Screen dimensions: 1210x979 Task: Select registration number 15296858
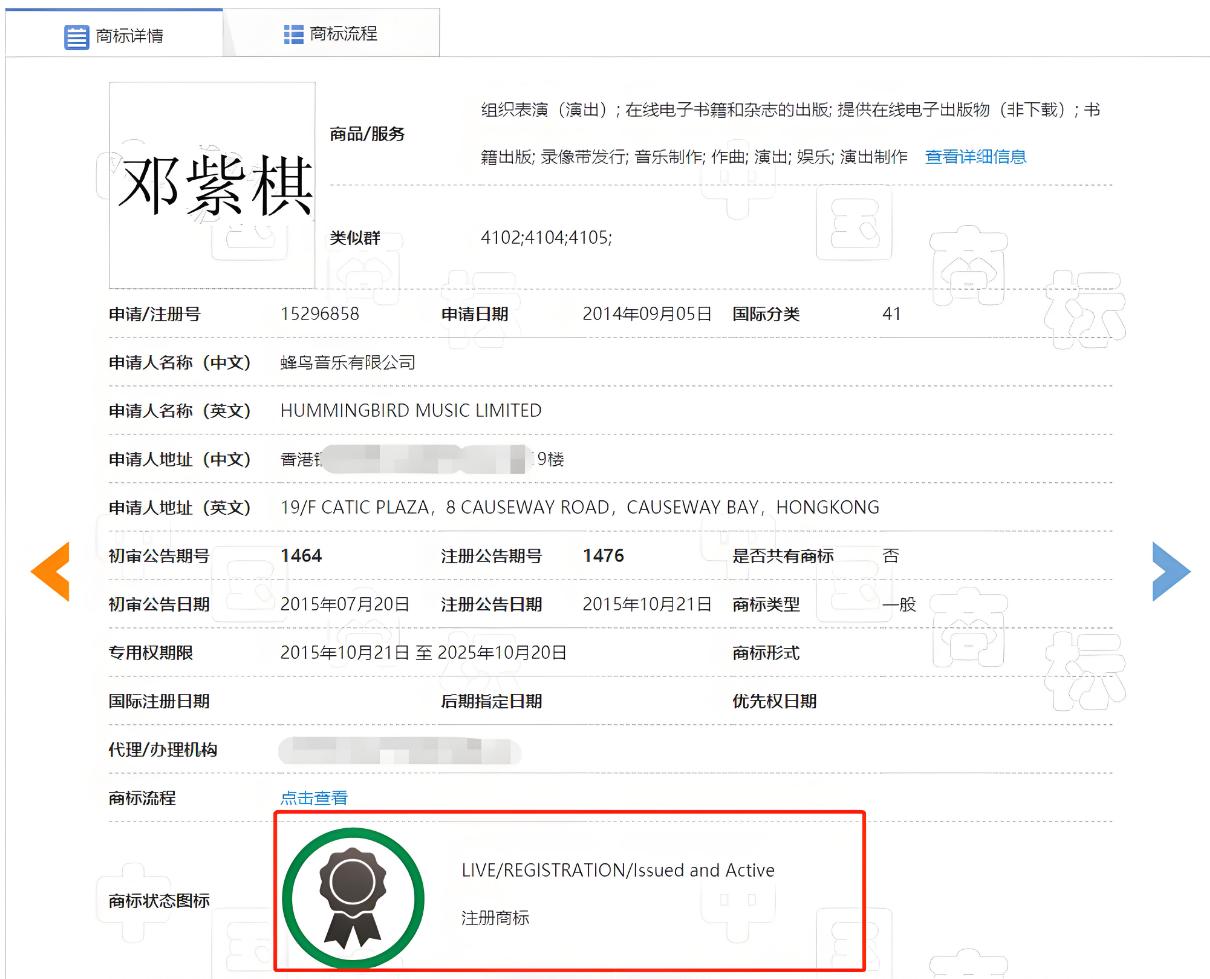(x=320, y=314)
